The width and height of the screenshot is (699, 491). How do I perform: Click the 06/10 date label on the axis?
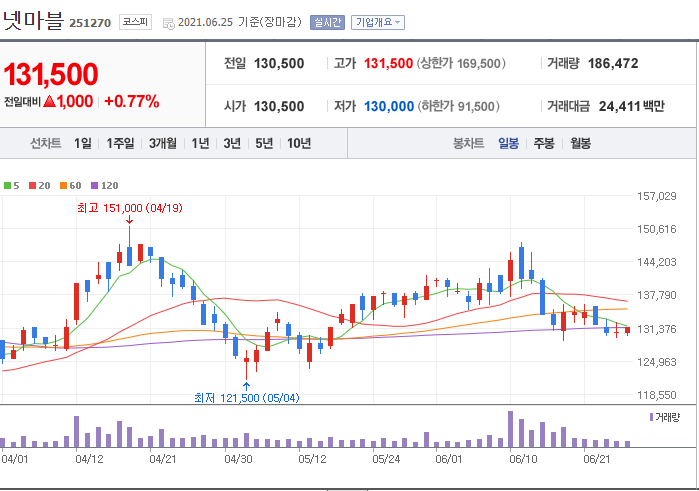point(523,459)
